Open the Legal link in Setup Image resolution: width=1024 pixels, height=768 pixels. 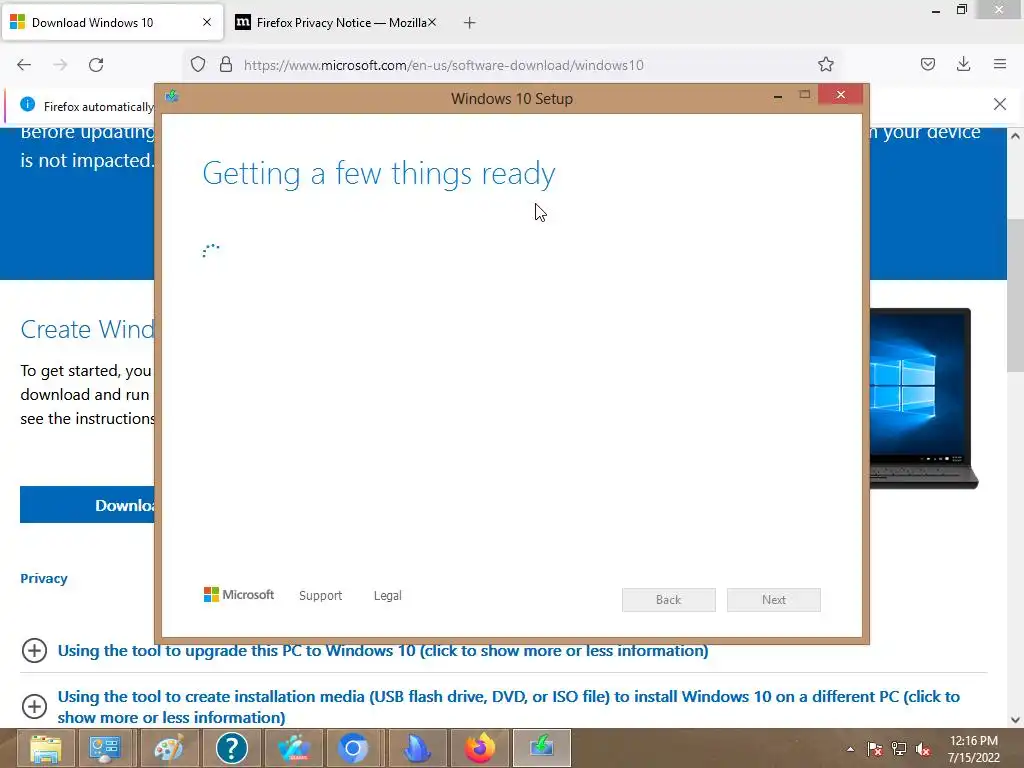click(x=387, y=596)
